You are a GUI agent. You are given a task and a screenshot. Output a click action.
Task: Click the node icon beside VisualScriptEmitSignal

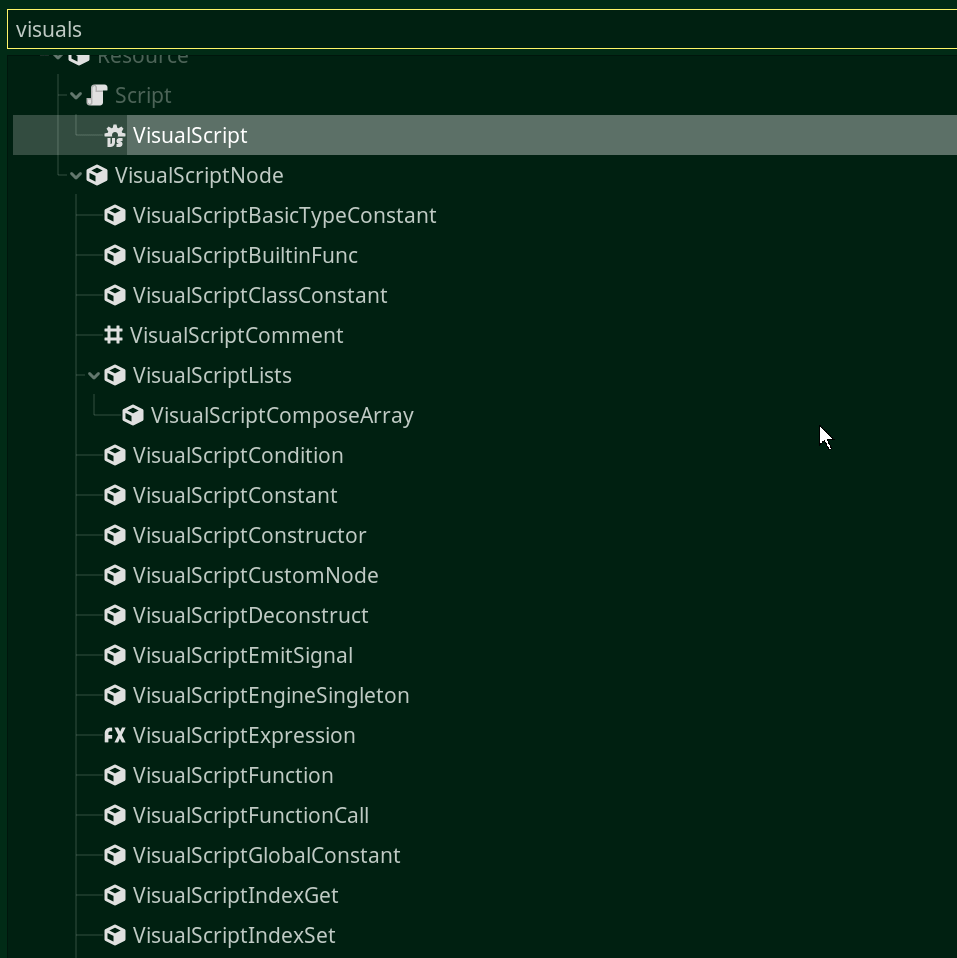pos(114,655)
